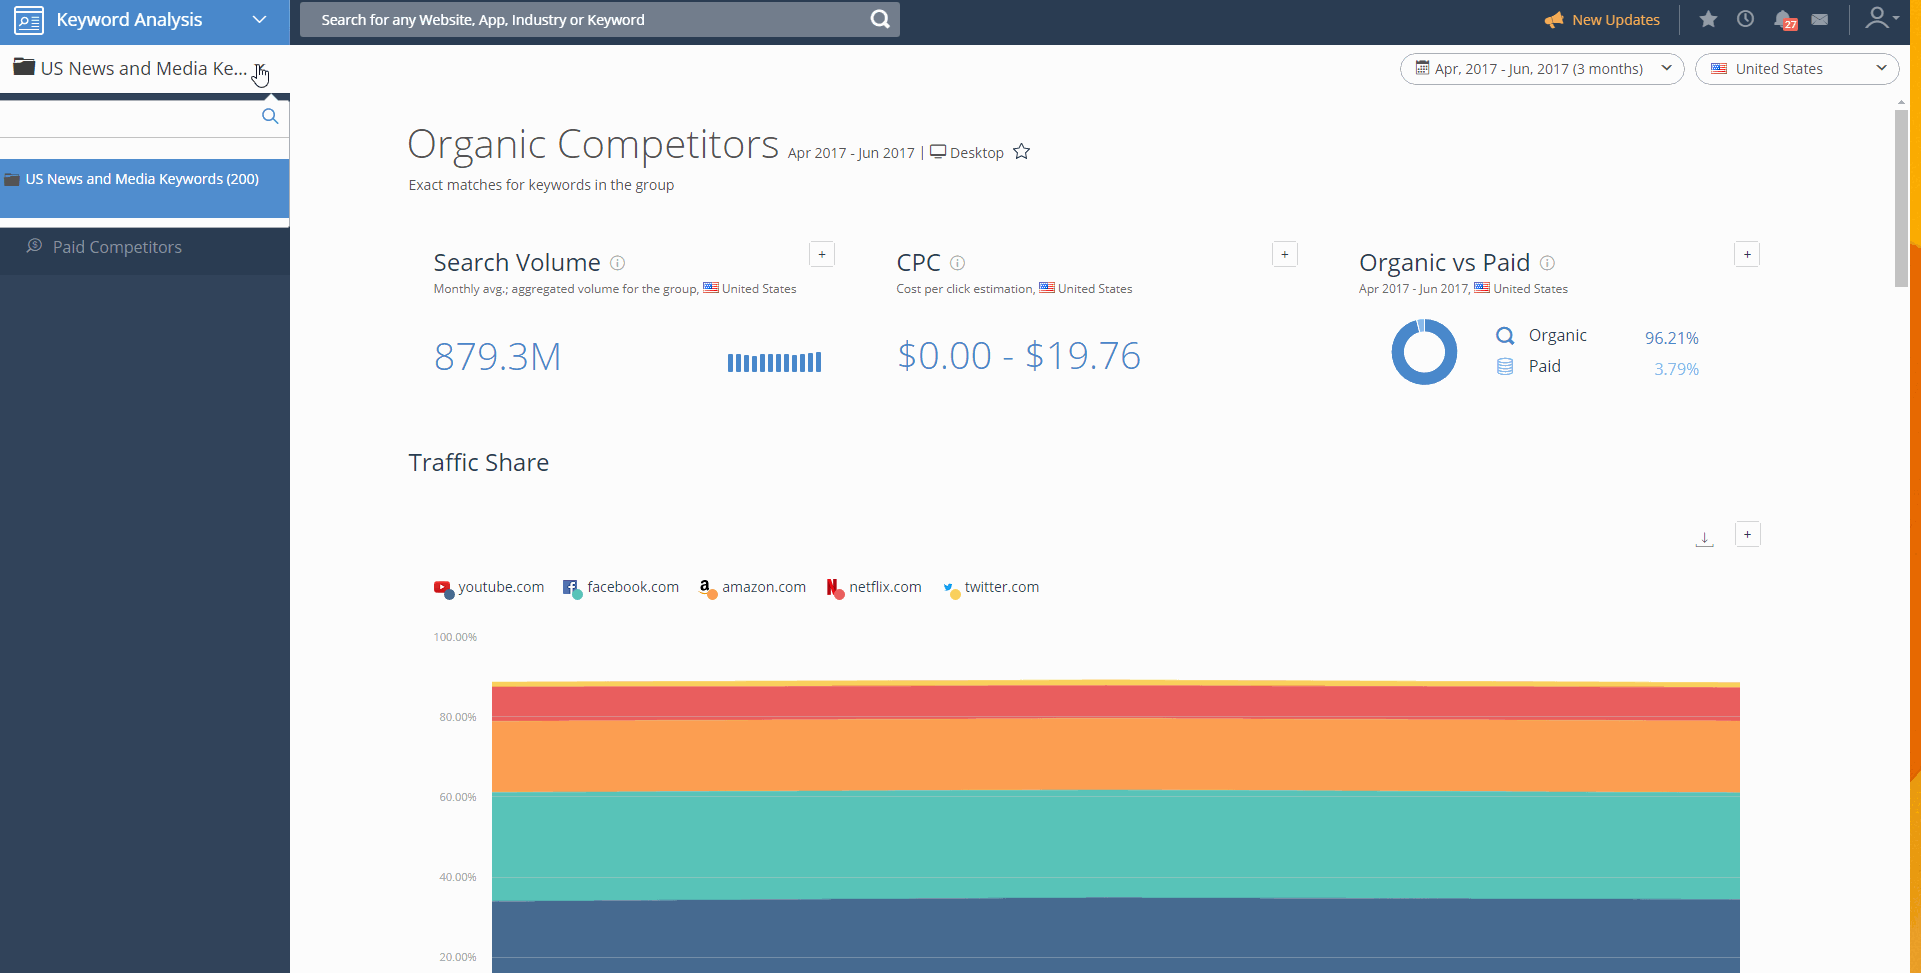This screenshot has height=973, width=1921.
Task: Click the Organic 96.21% value
Action: (x=1671, y=338)
